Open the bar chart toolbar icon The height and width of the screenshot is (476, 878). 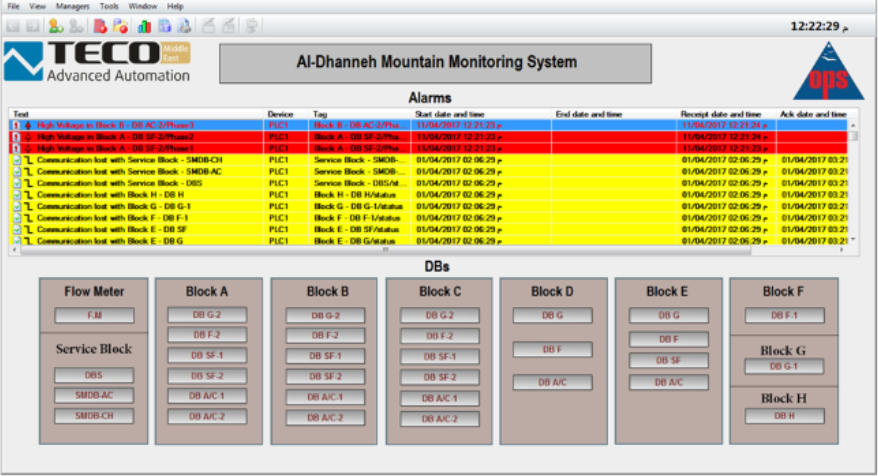point(144,25)
